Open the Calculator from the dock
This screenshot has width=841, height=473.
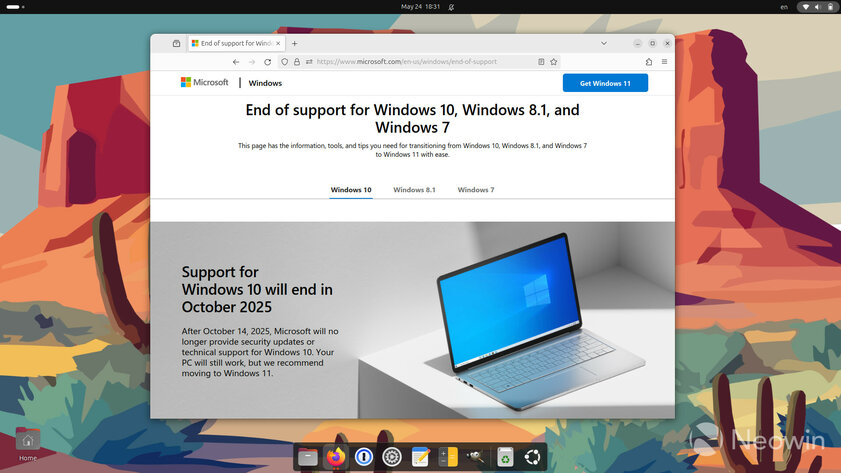pos(448,457)
